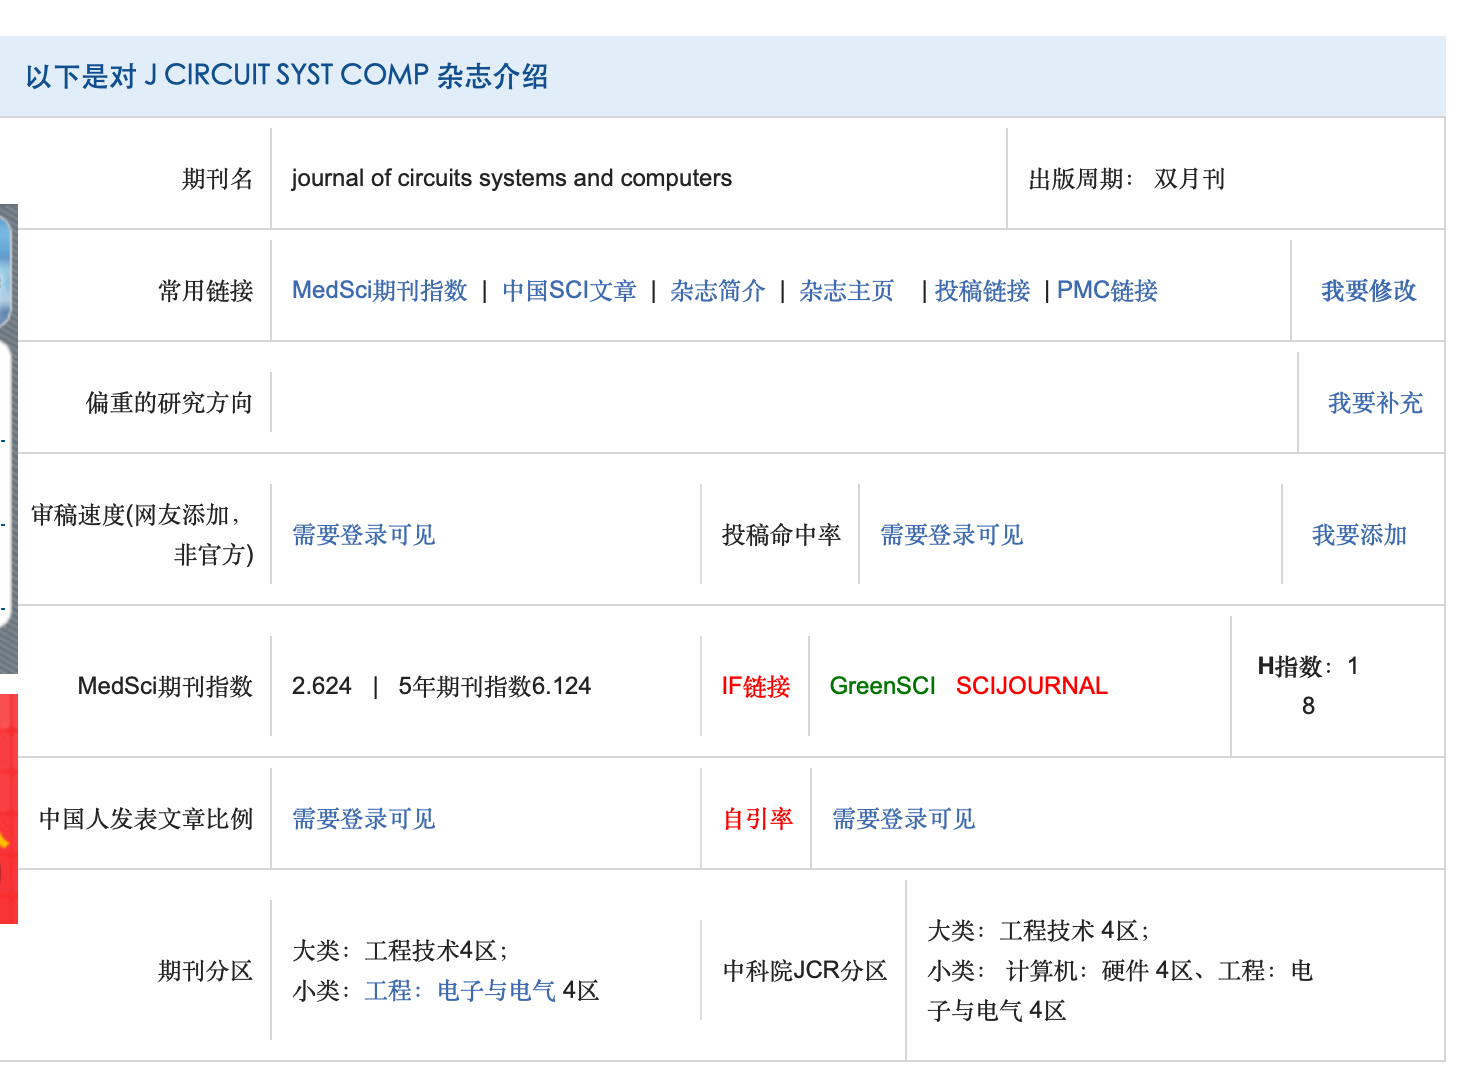The height and width of the screenshot is (1086, 1464).
Task: Click 我要添加 for review speed
Action: coord(1359,535)
